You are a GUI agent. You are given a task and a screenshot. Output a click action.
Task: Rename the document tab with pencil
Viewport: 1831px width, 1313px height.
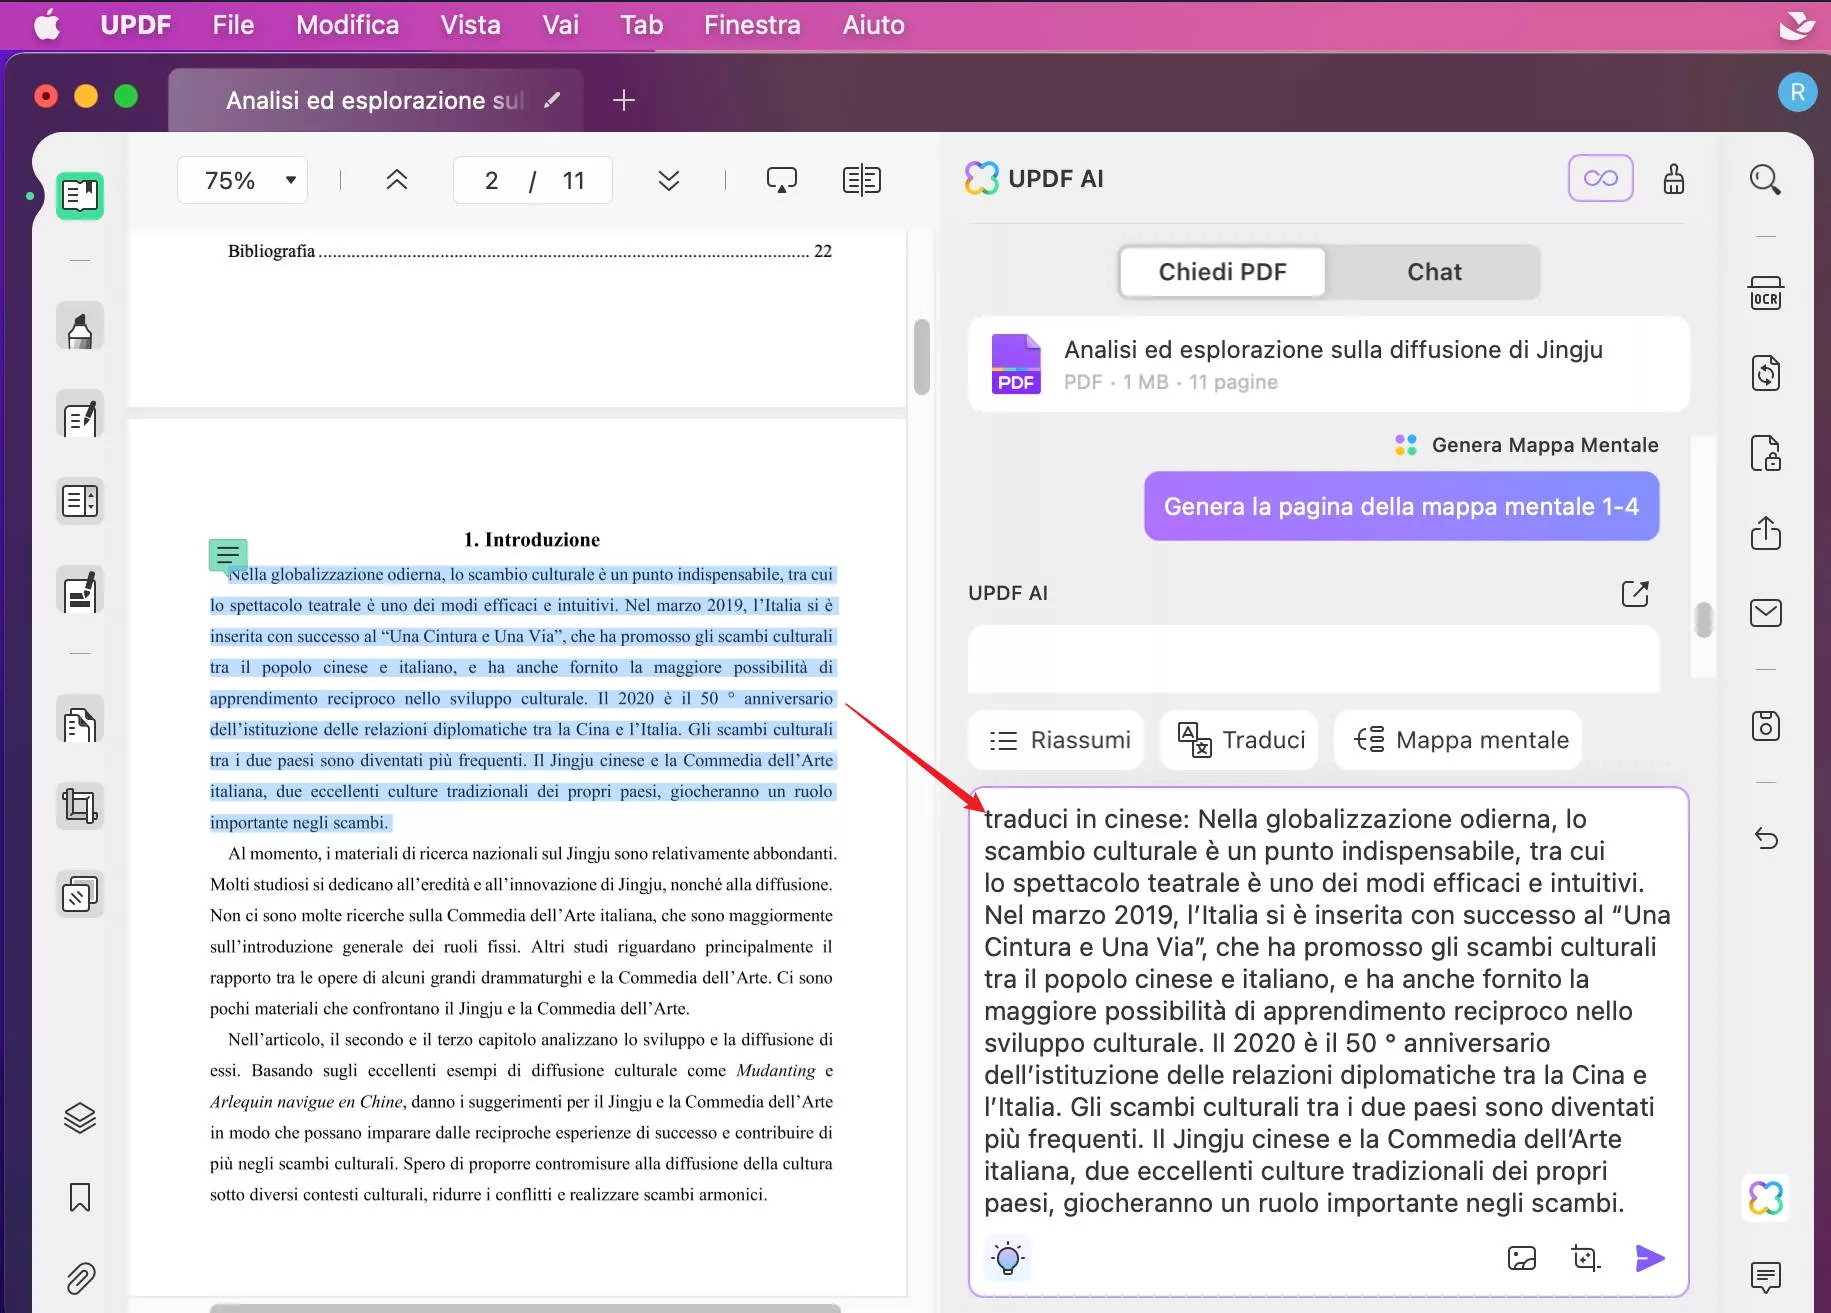(x=552, y=100)
